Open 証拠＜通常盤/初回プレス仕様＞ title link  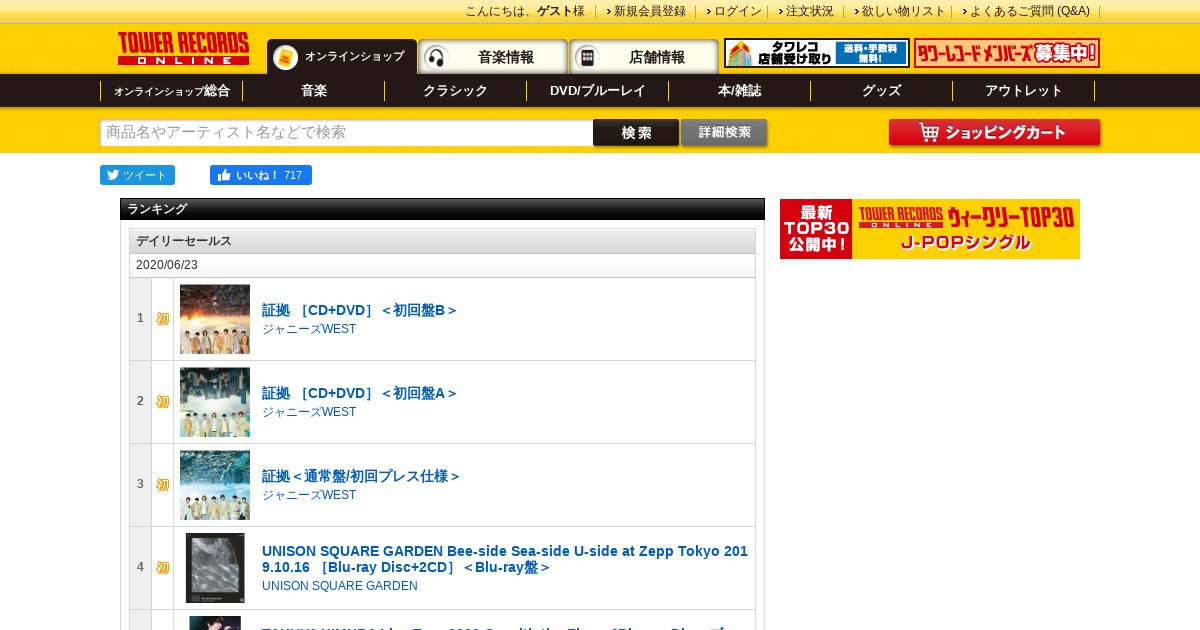coord(361,476)
